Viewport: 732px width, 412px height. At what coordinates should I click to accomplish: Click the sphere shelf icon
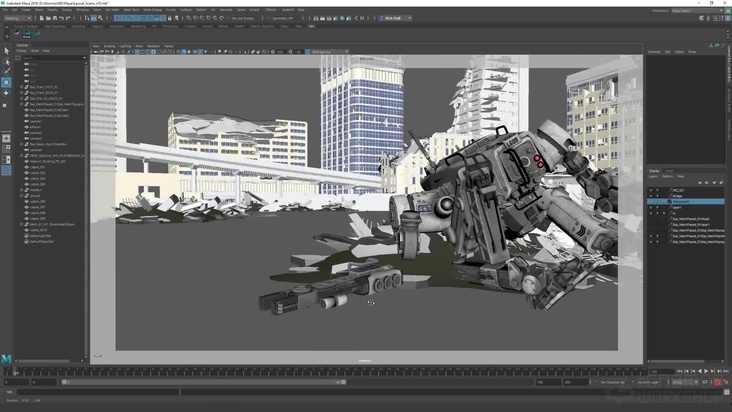click(x=17, y=32)
